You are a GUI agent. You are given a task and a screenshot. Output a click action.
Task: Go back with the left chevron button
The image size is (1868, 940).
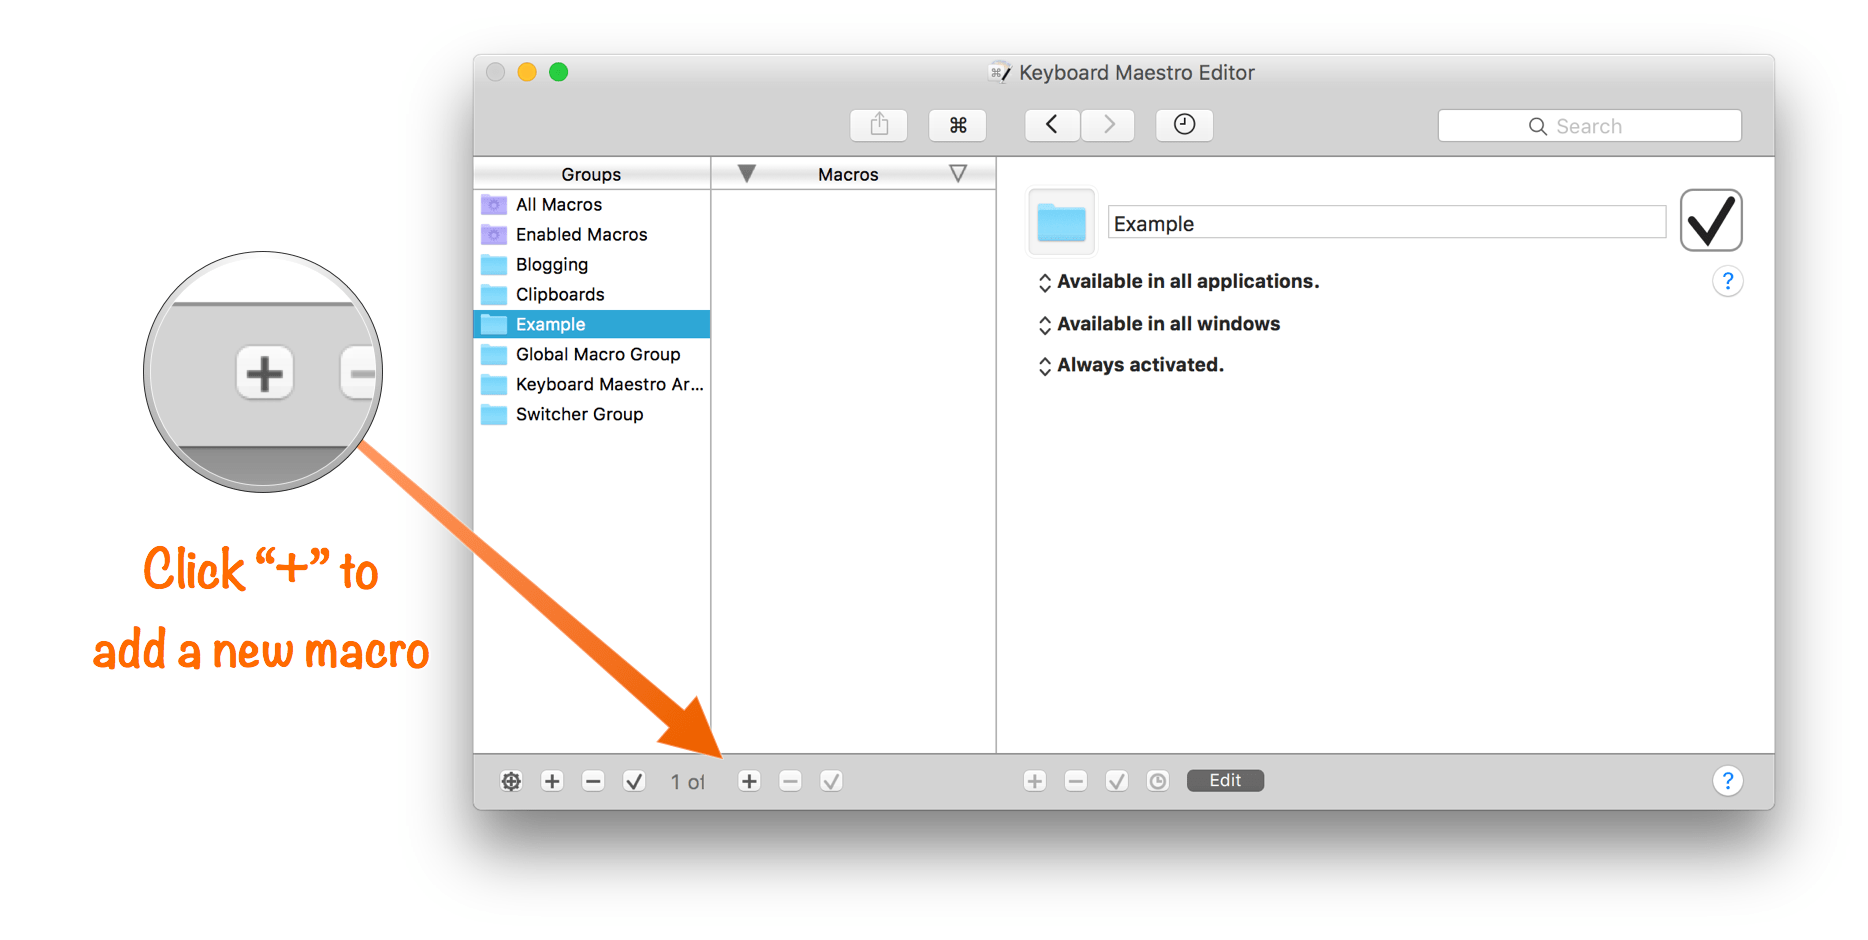click(1052, 125)
